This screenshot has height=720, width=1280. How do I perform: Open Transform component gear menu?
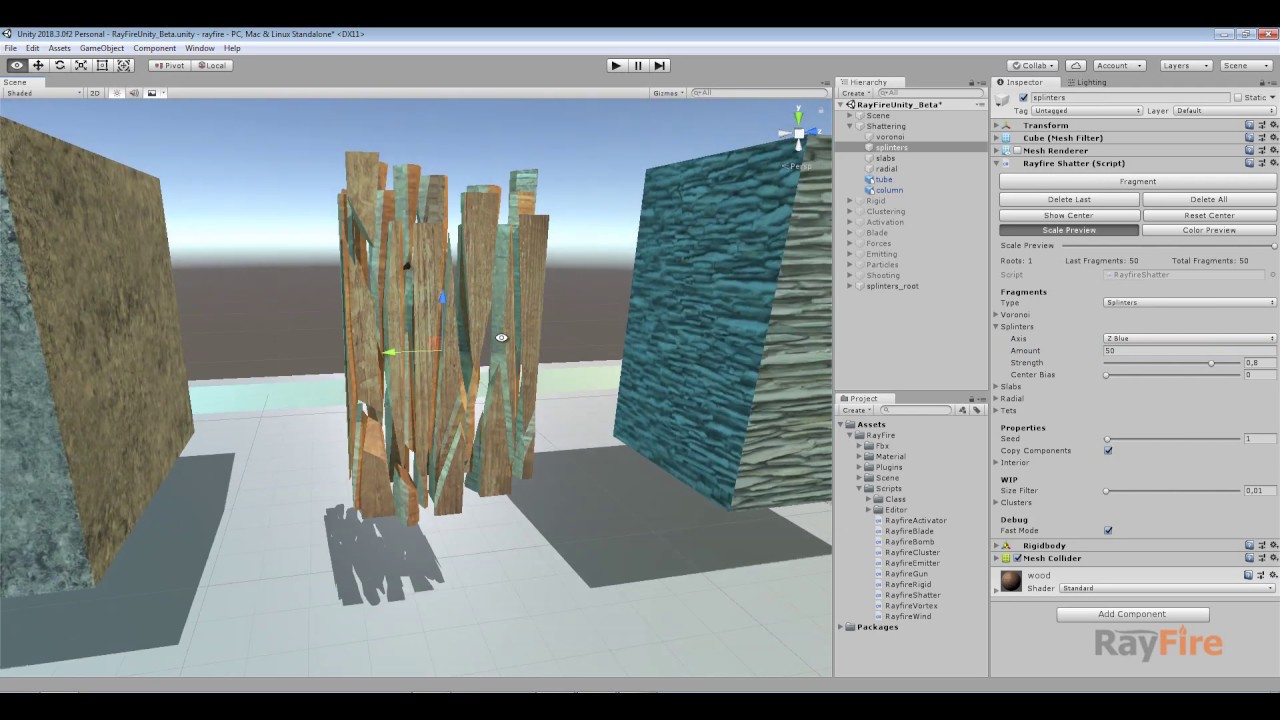tap(1273, 125)
